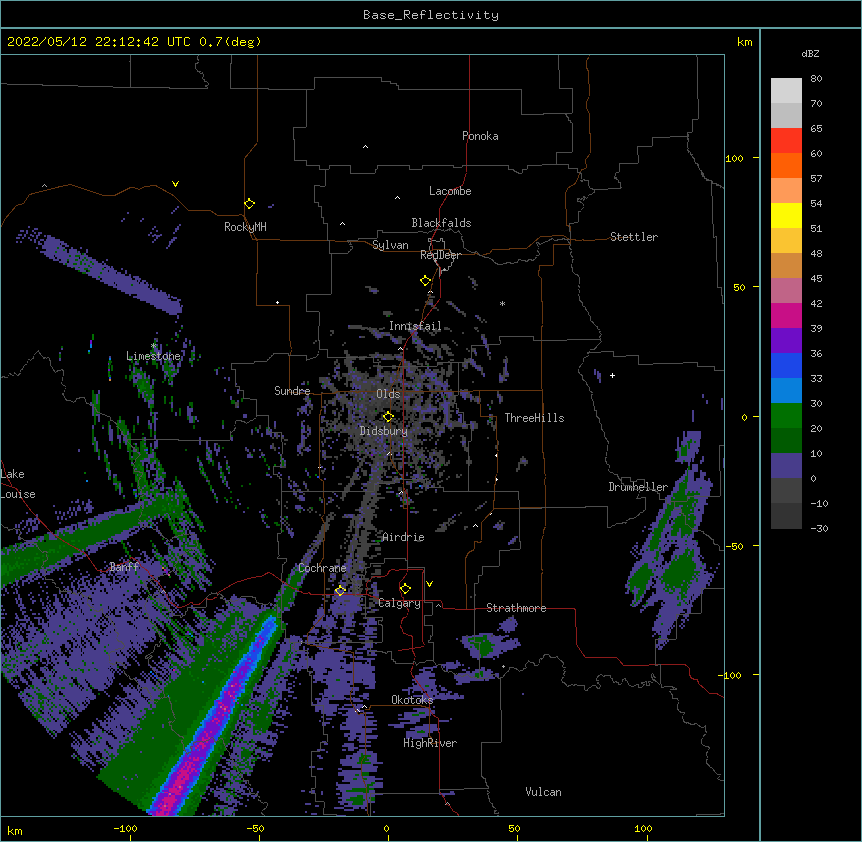Click the -100 label on bottom axis
The width and height of the screenshot is (862, 842).
[125, 828]
